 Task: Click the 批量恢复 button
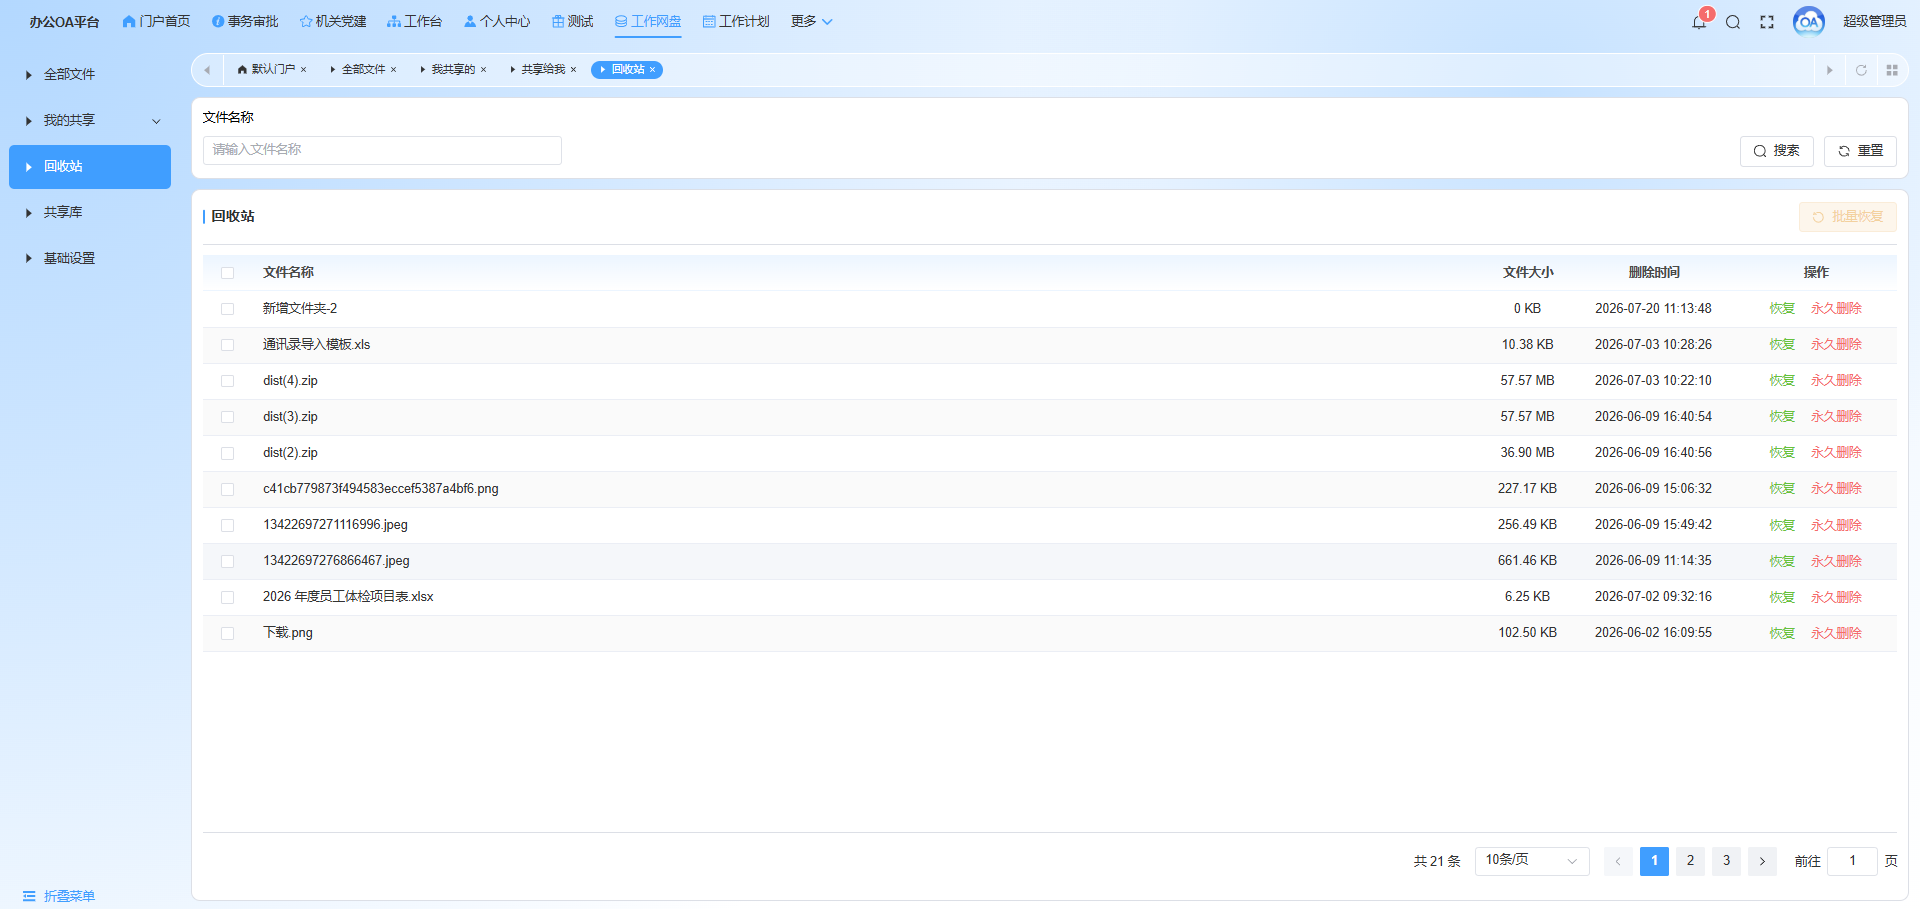[1847, 217]
